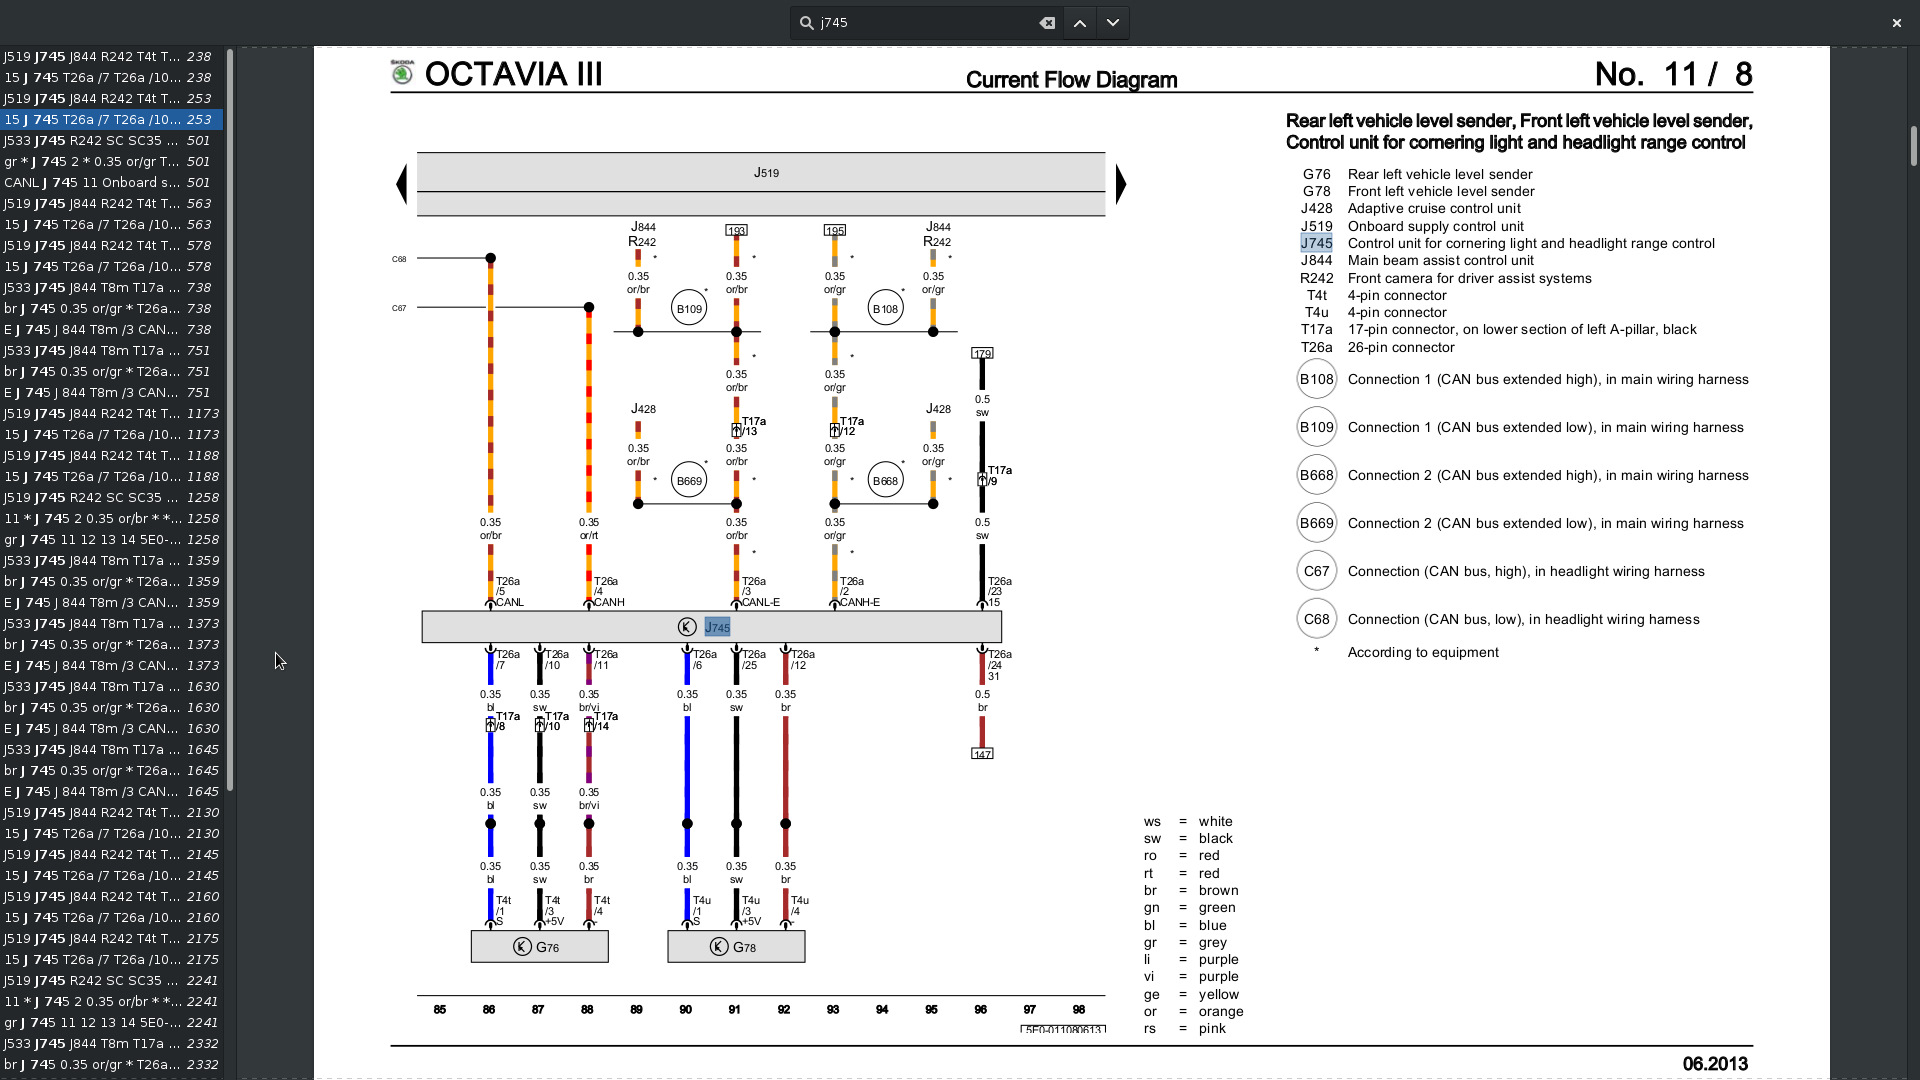Jump to next search match
This screenshot has width=1920, height=1080.
point(1113,23)
